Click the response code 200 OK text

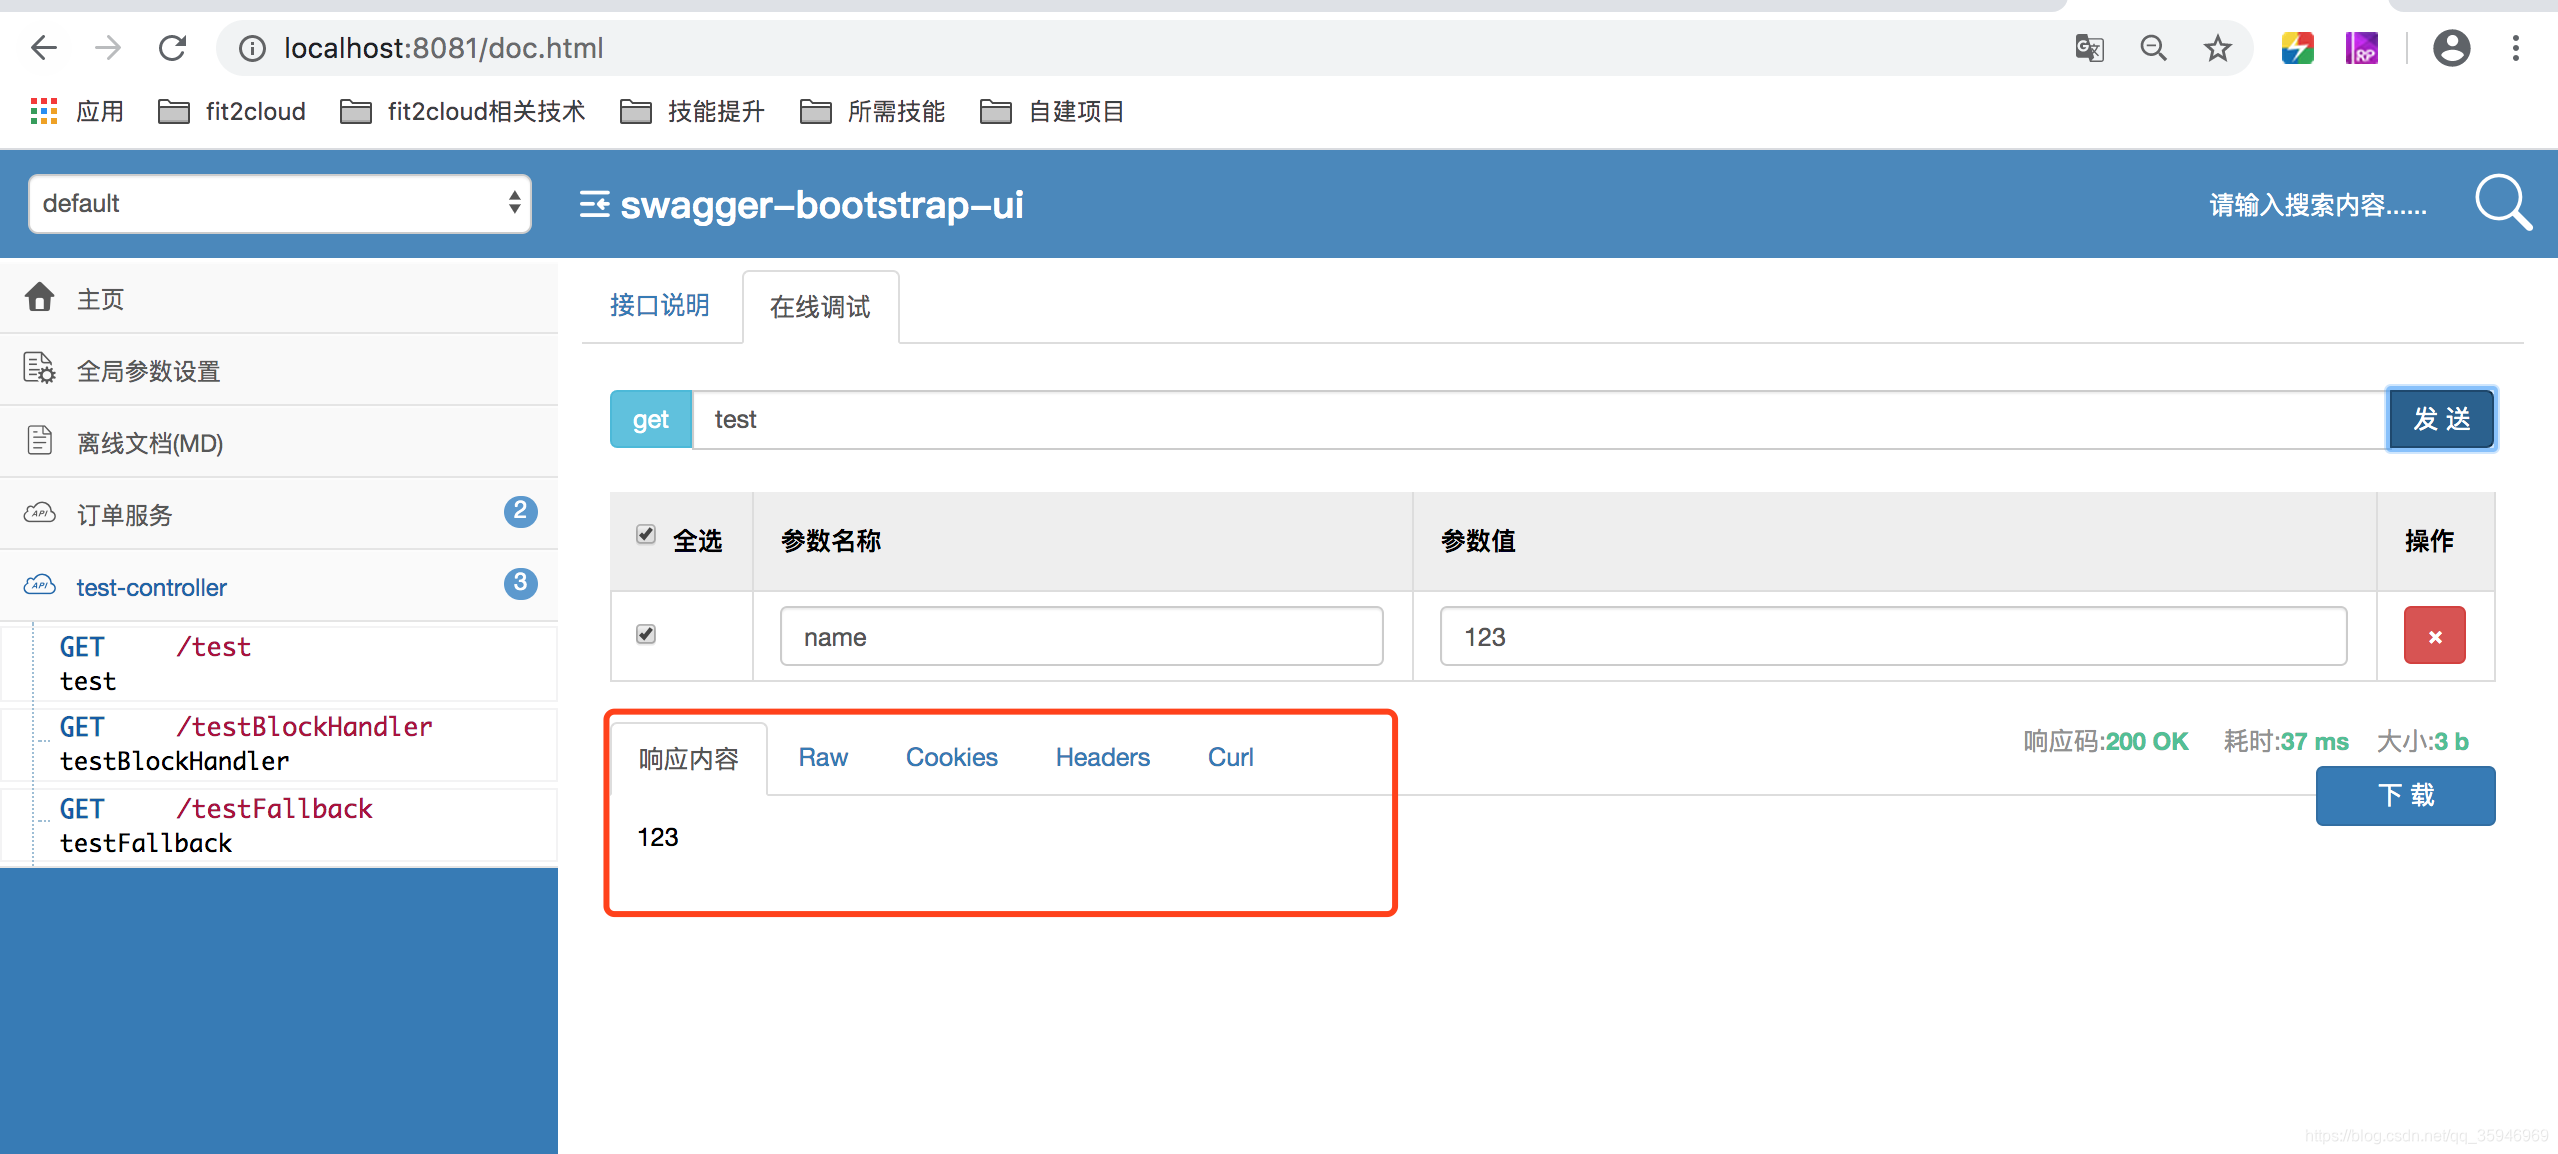tap(2106, 741)
